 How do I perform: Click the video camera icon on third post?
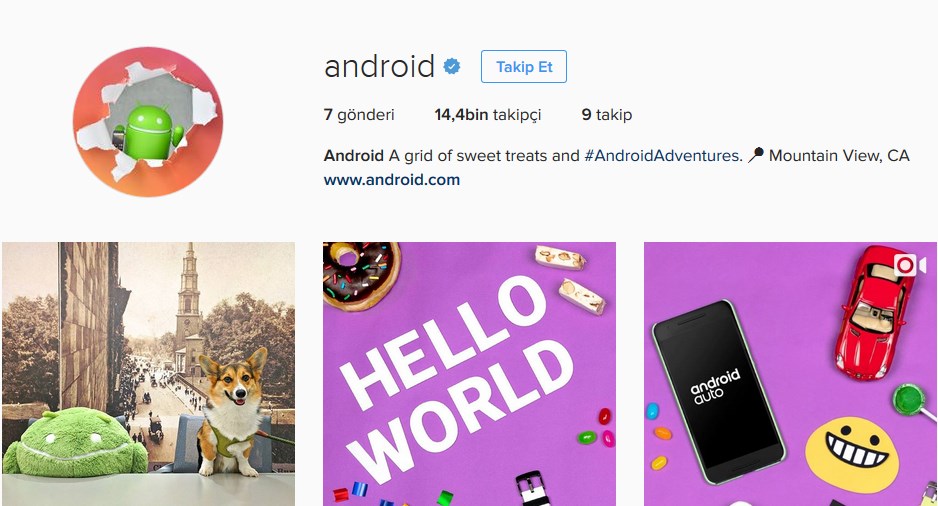point(909,265)
